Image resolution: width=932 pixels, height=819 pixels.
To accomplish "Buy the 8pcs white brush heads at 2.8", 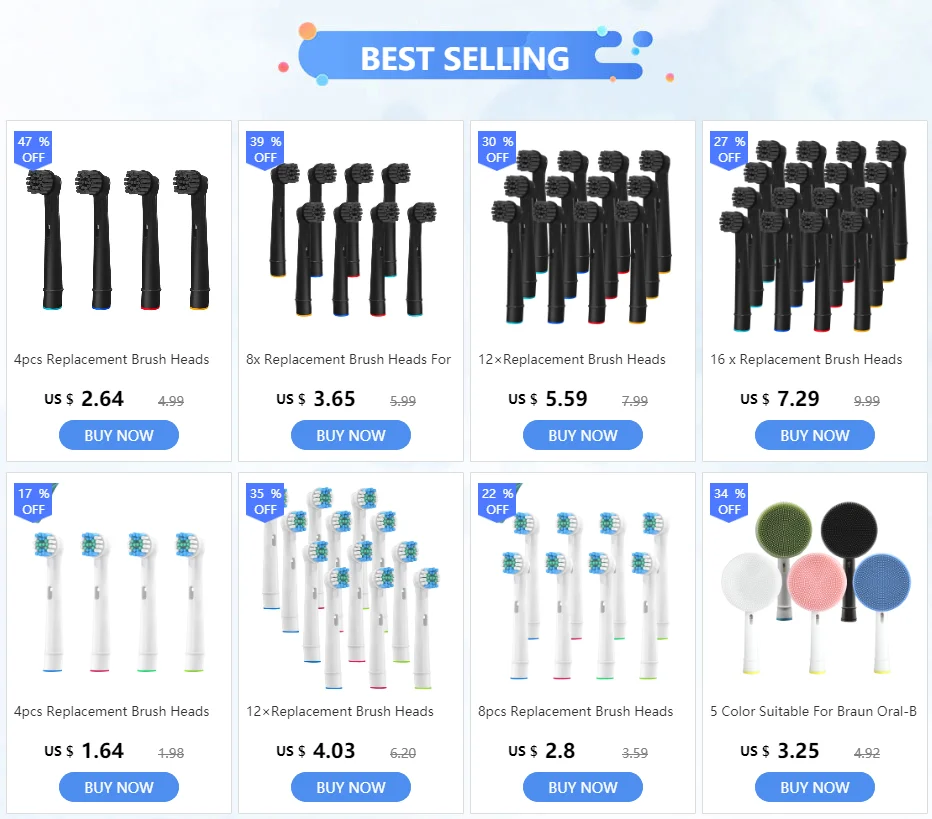I will tap(583, 787).
